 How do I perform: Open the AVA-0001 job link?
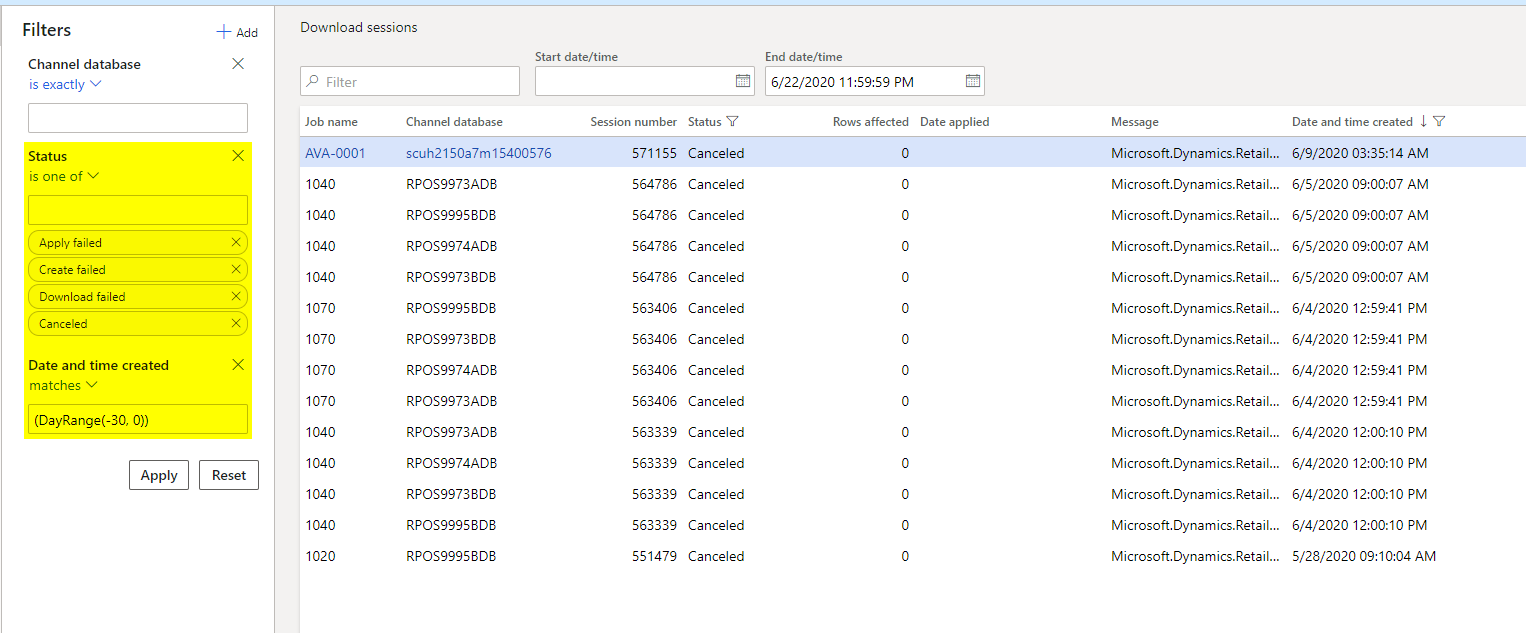click(x=335, y=153)
